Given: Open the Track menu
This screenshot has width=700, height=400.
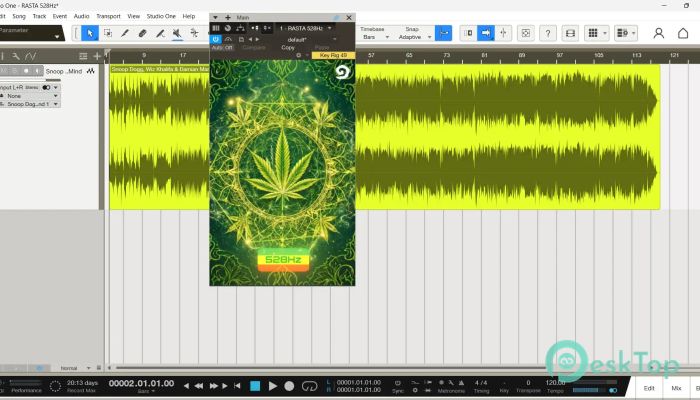Looking at the screenshot, I should [39, 16].
